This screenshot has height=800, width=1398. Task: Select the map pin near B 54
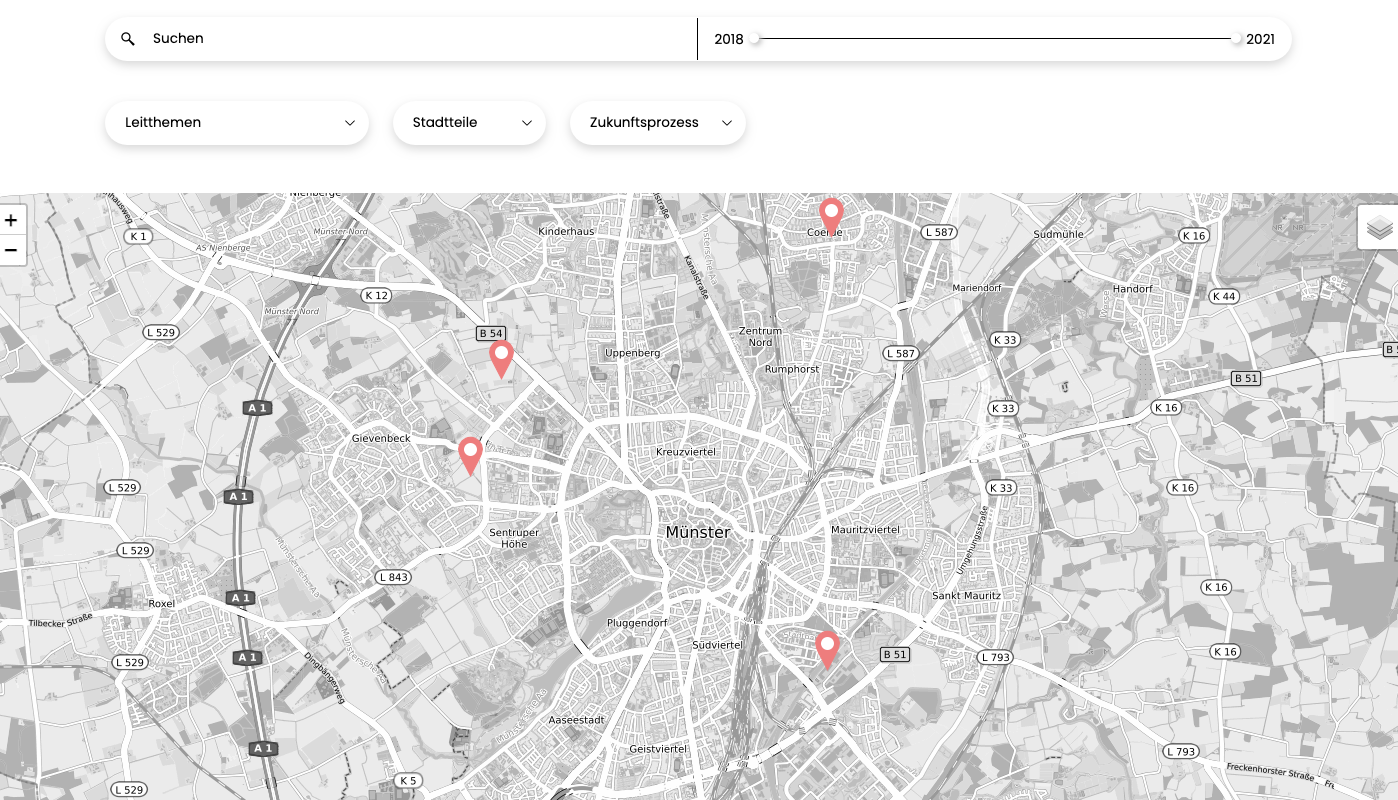[x=501, y=359]
